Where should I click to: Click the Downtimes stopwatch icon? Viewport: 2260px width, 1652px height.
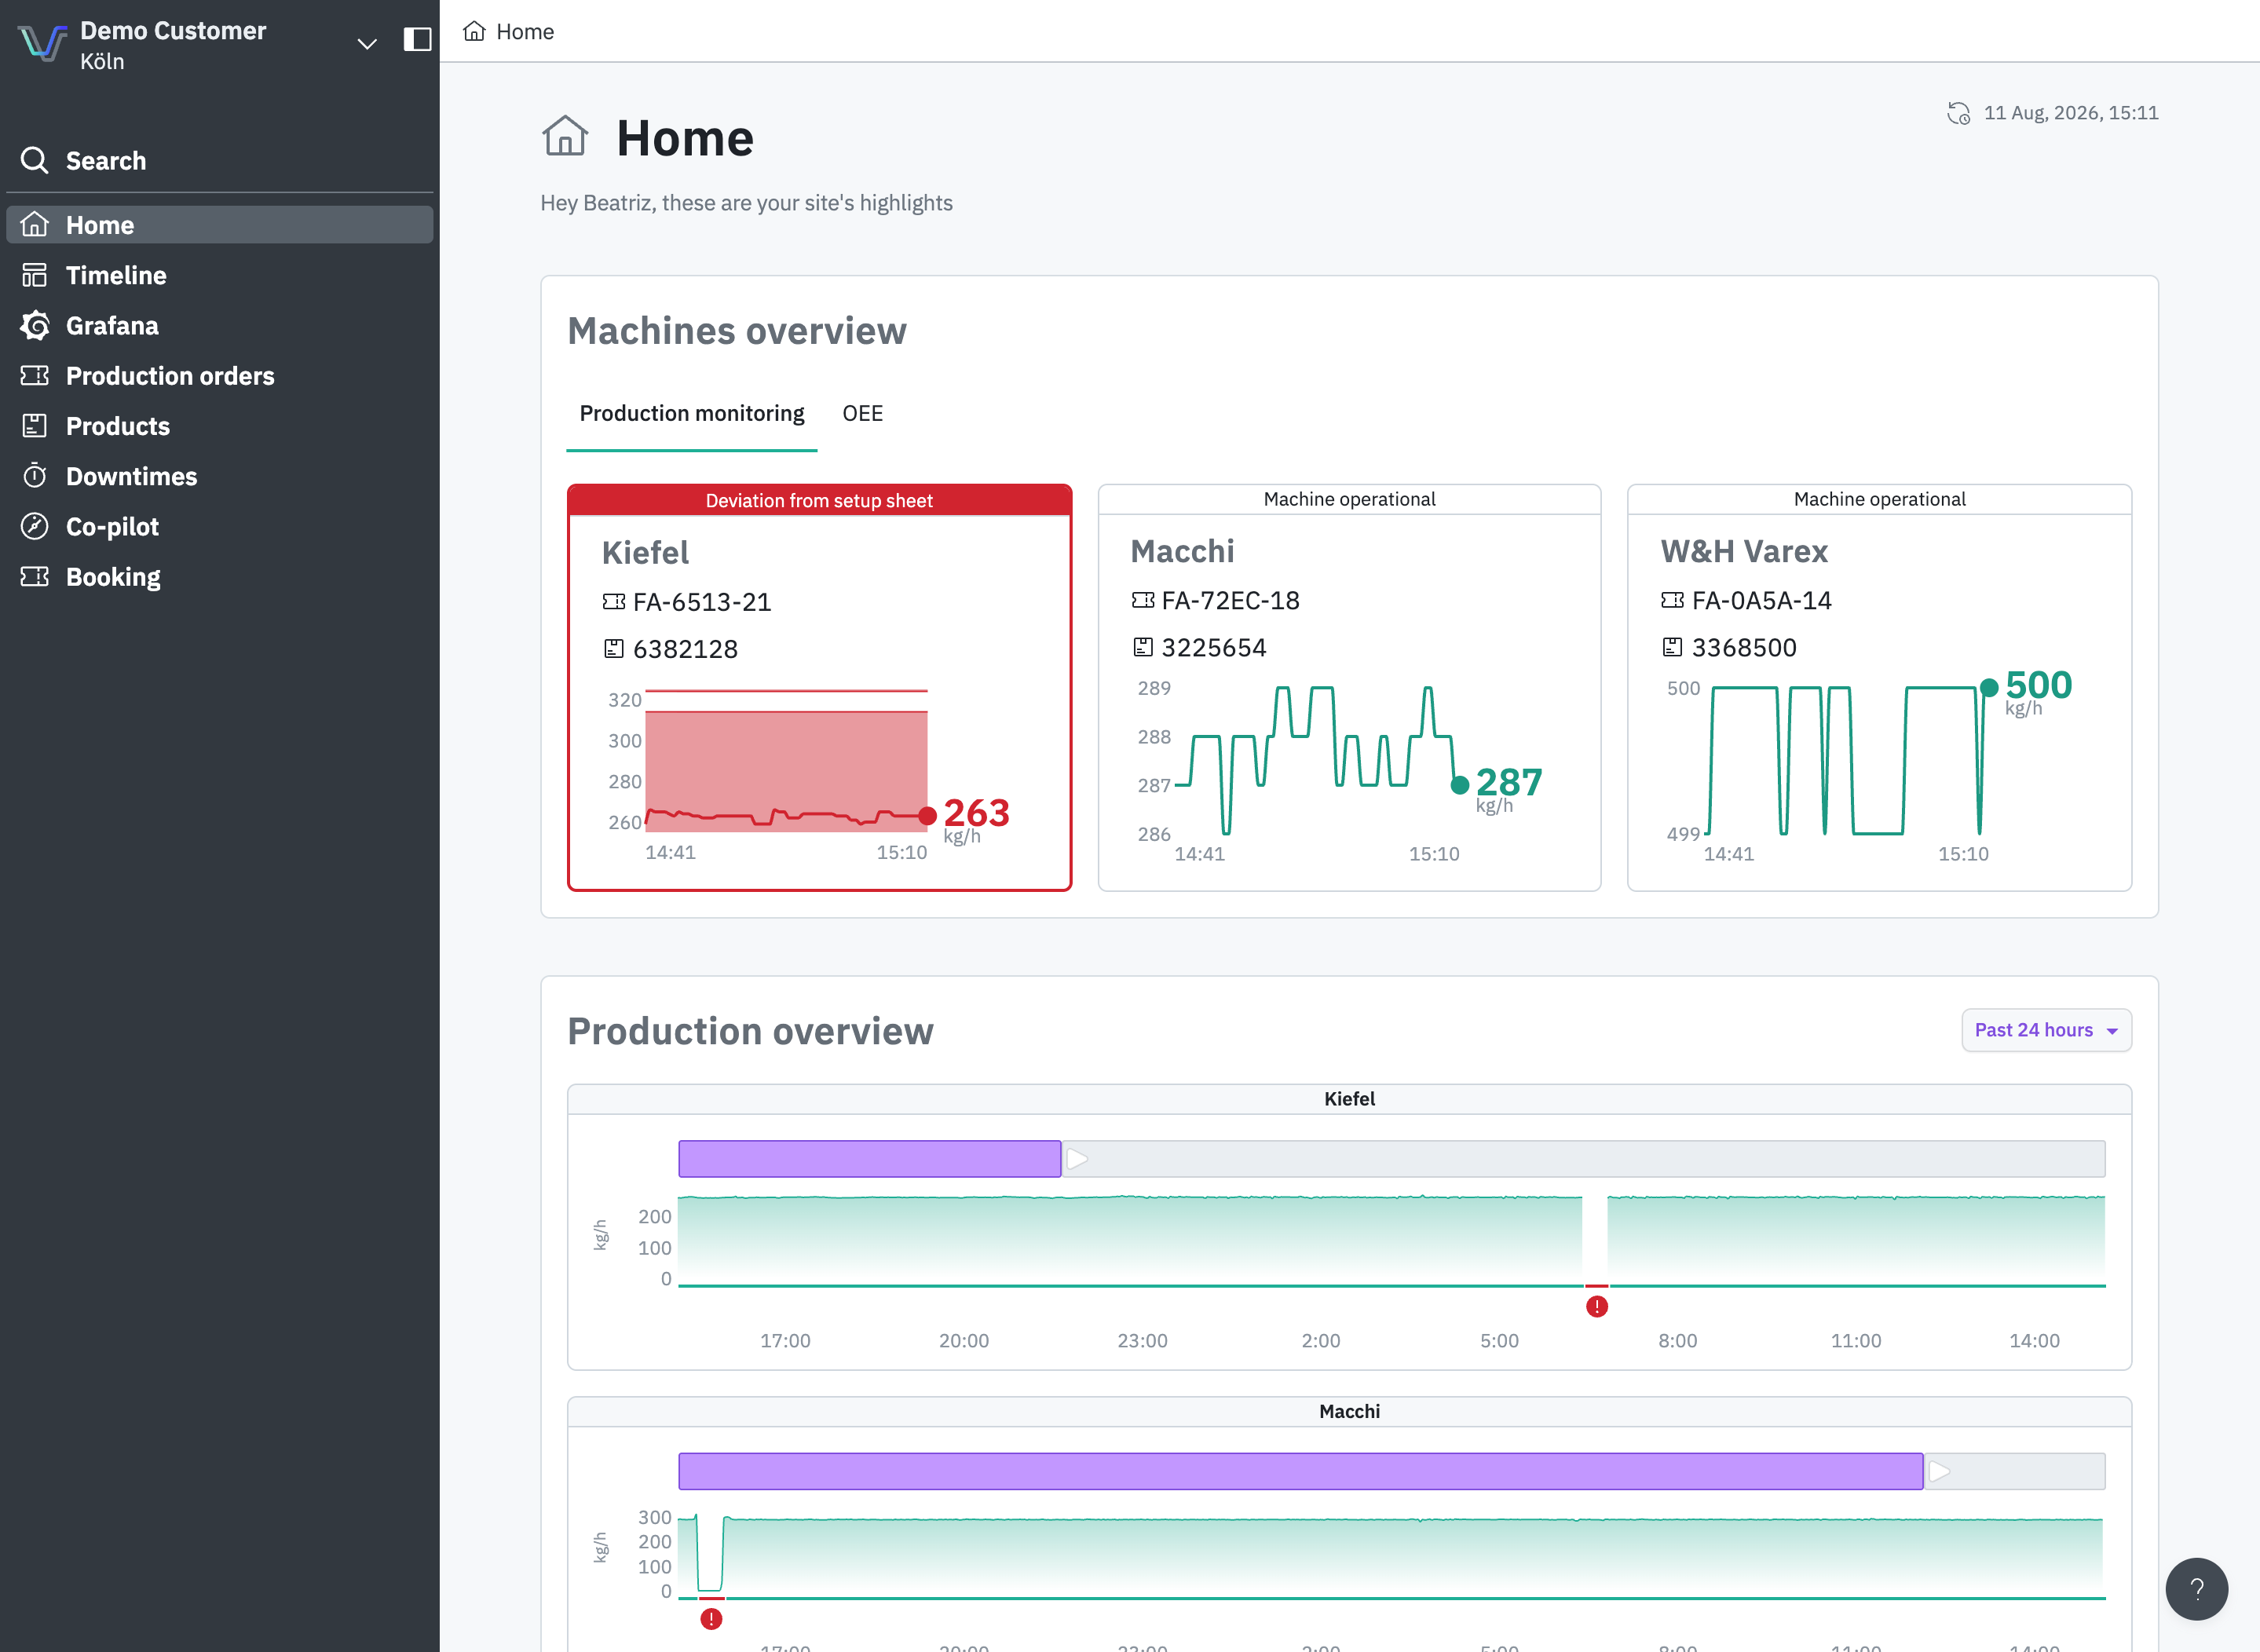(35, 475)
